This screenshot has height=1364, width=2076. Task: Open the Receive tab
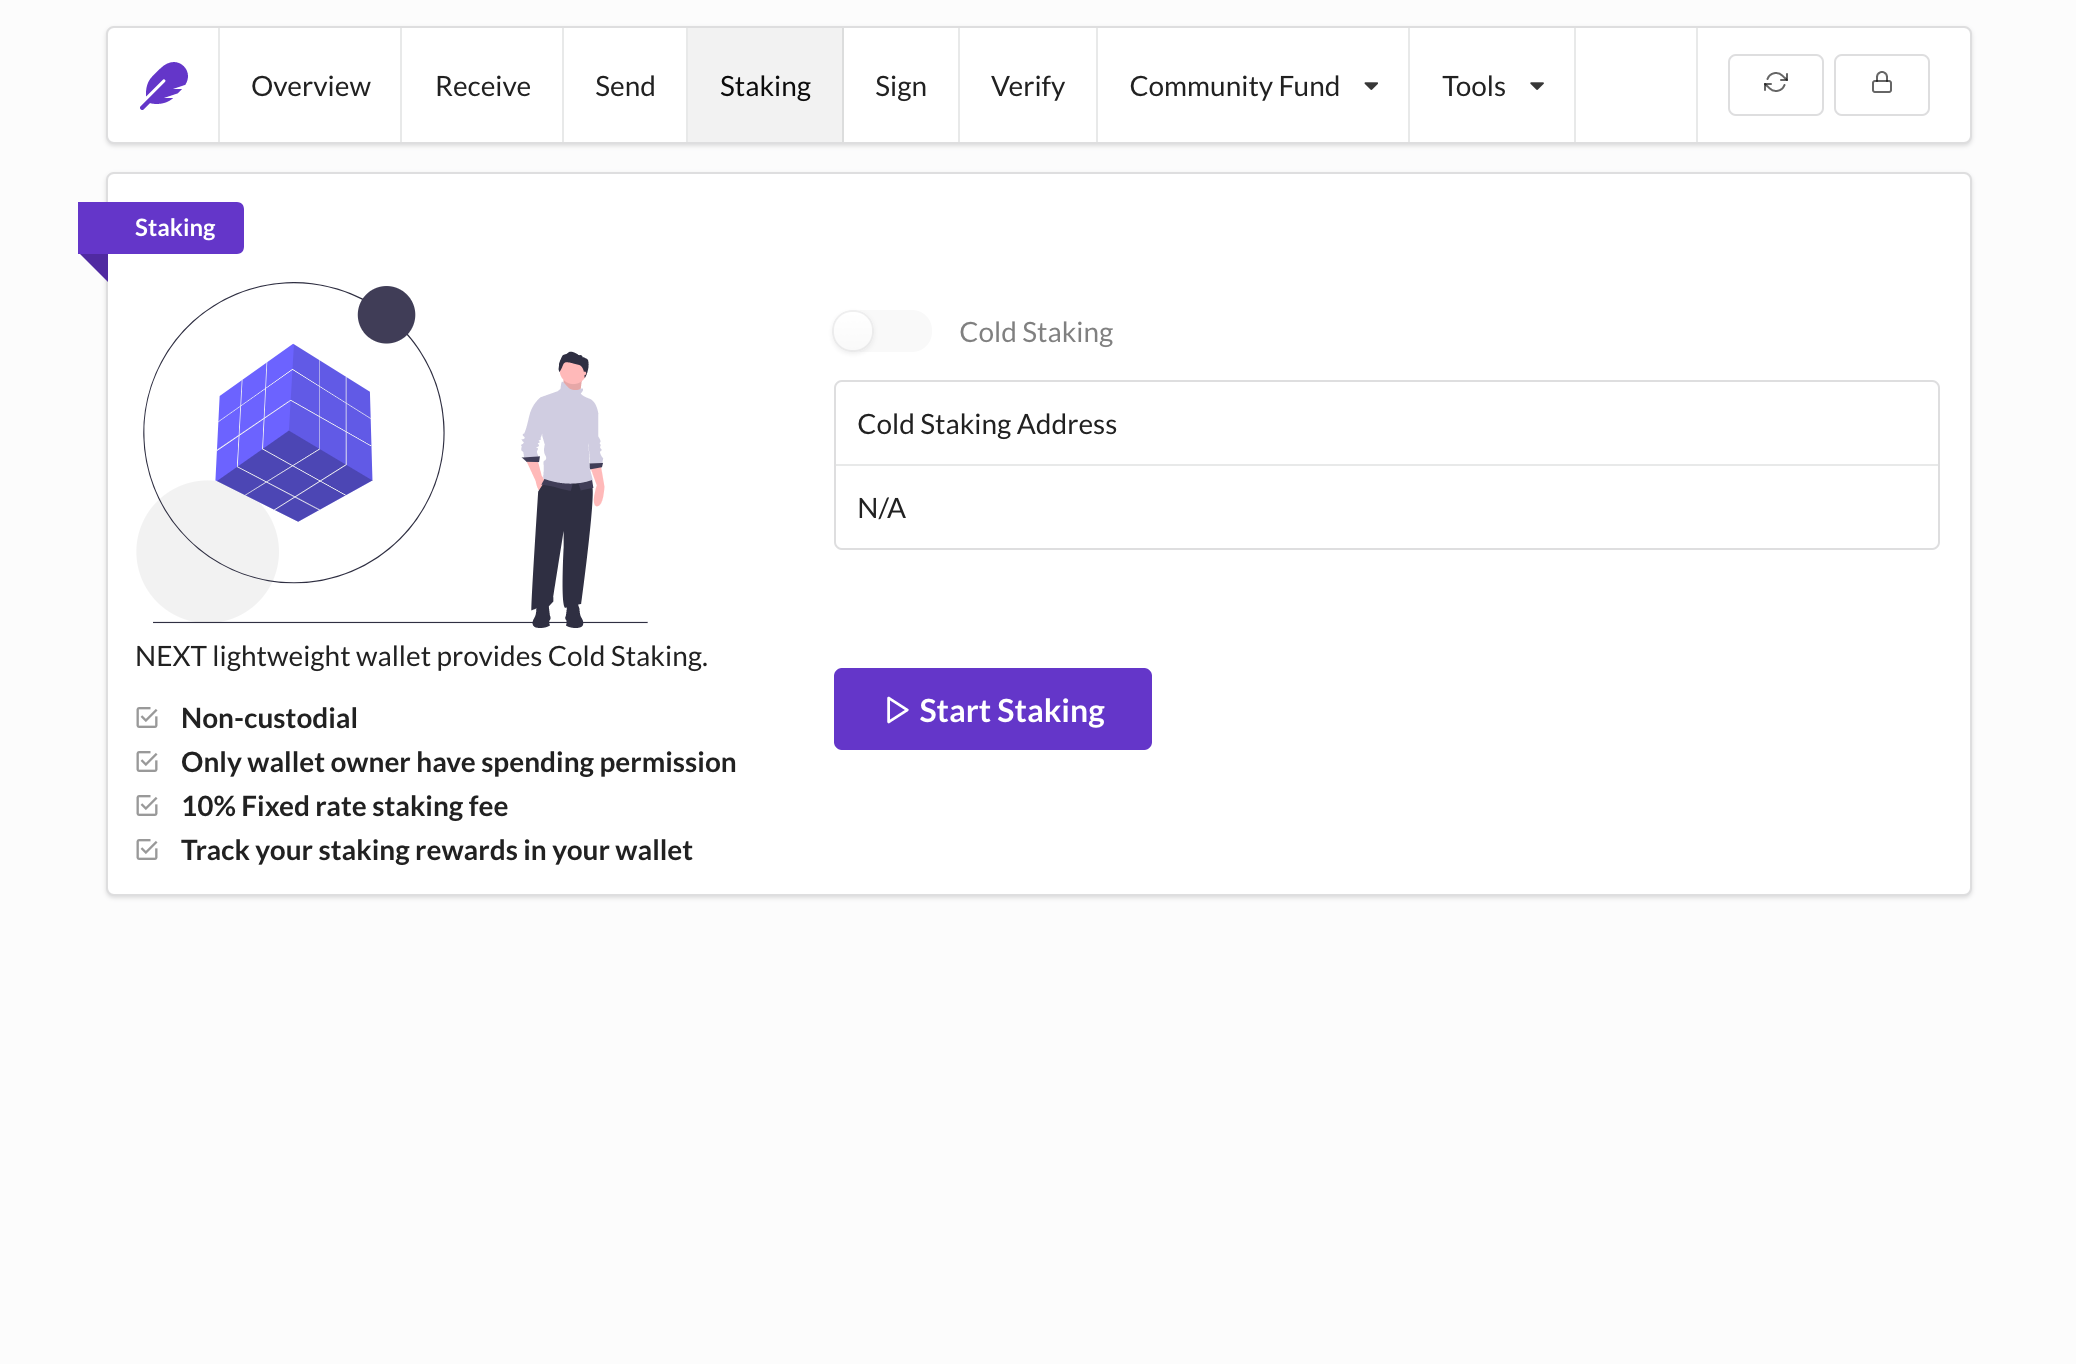(482, 86)
